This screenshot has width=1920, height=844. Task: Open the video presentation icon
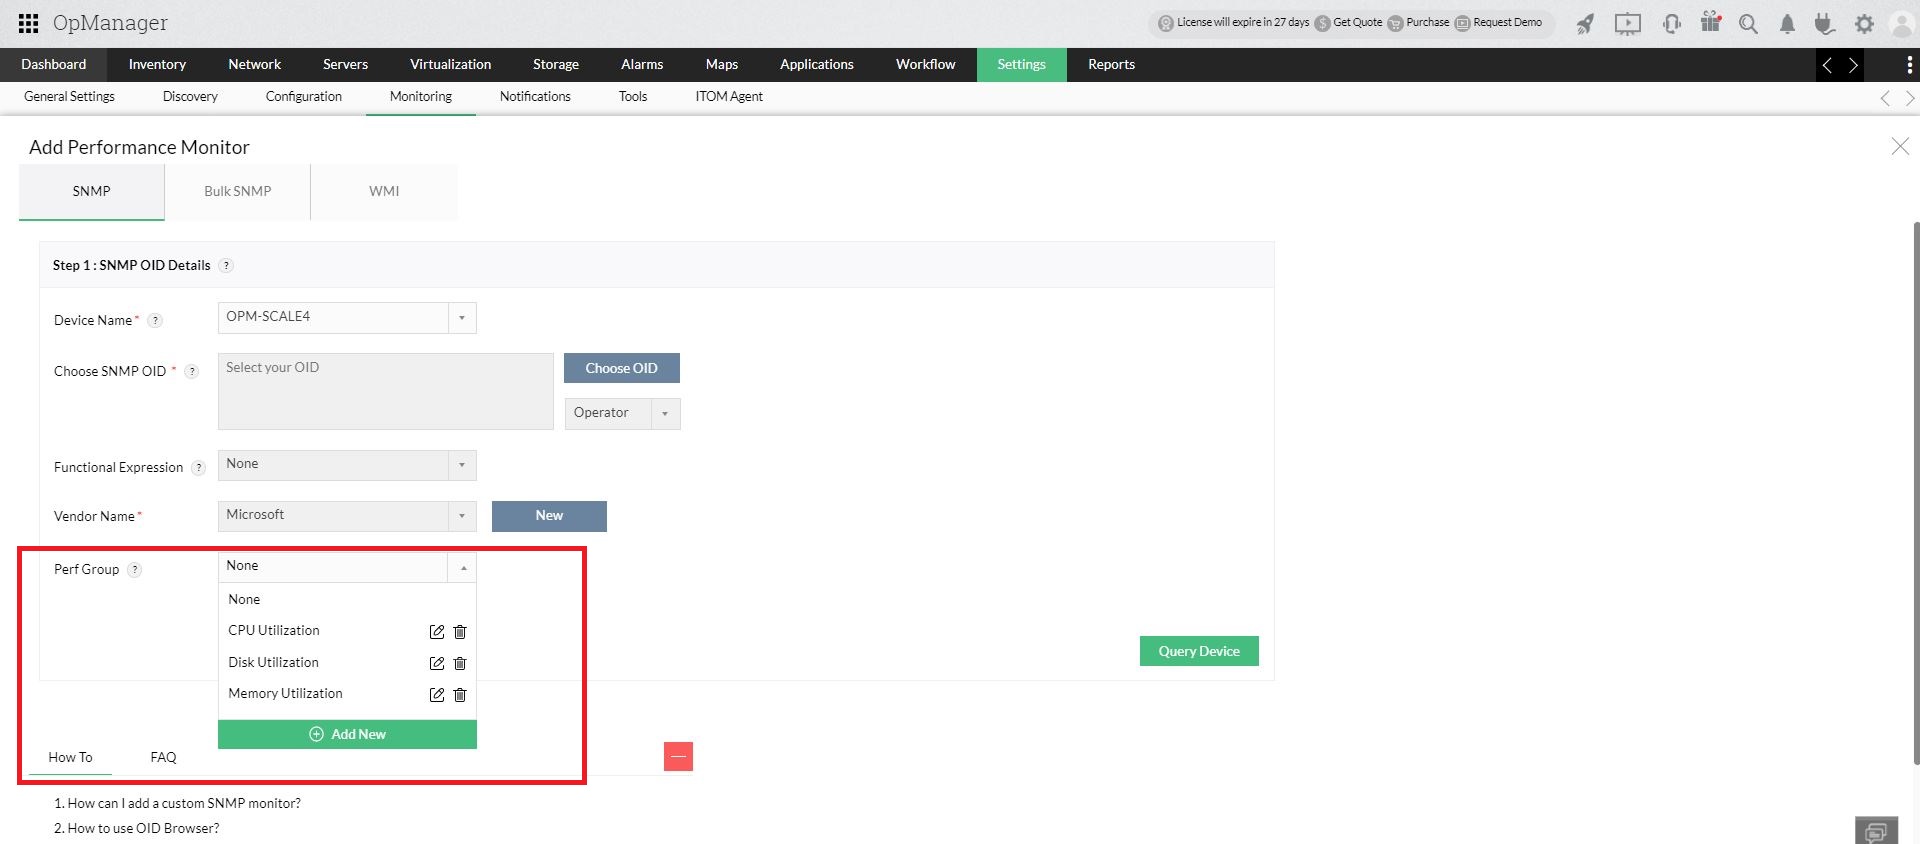(1628, 24)
